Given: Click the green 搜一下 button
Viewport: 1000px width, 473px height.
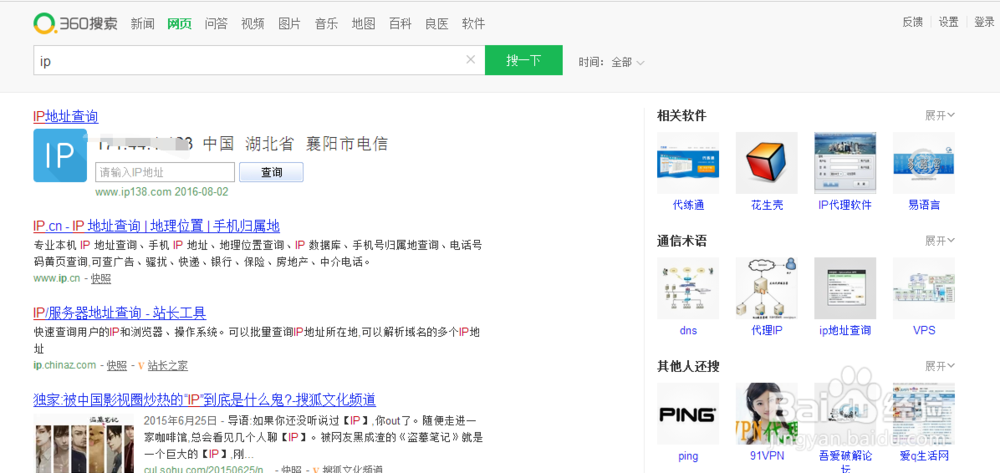Looking at the screenshot, I should [524, 60].
